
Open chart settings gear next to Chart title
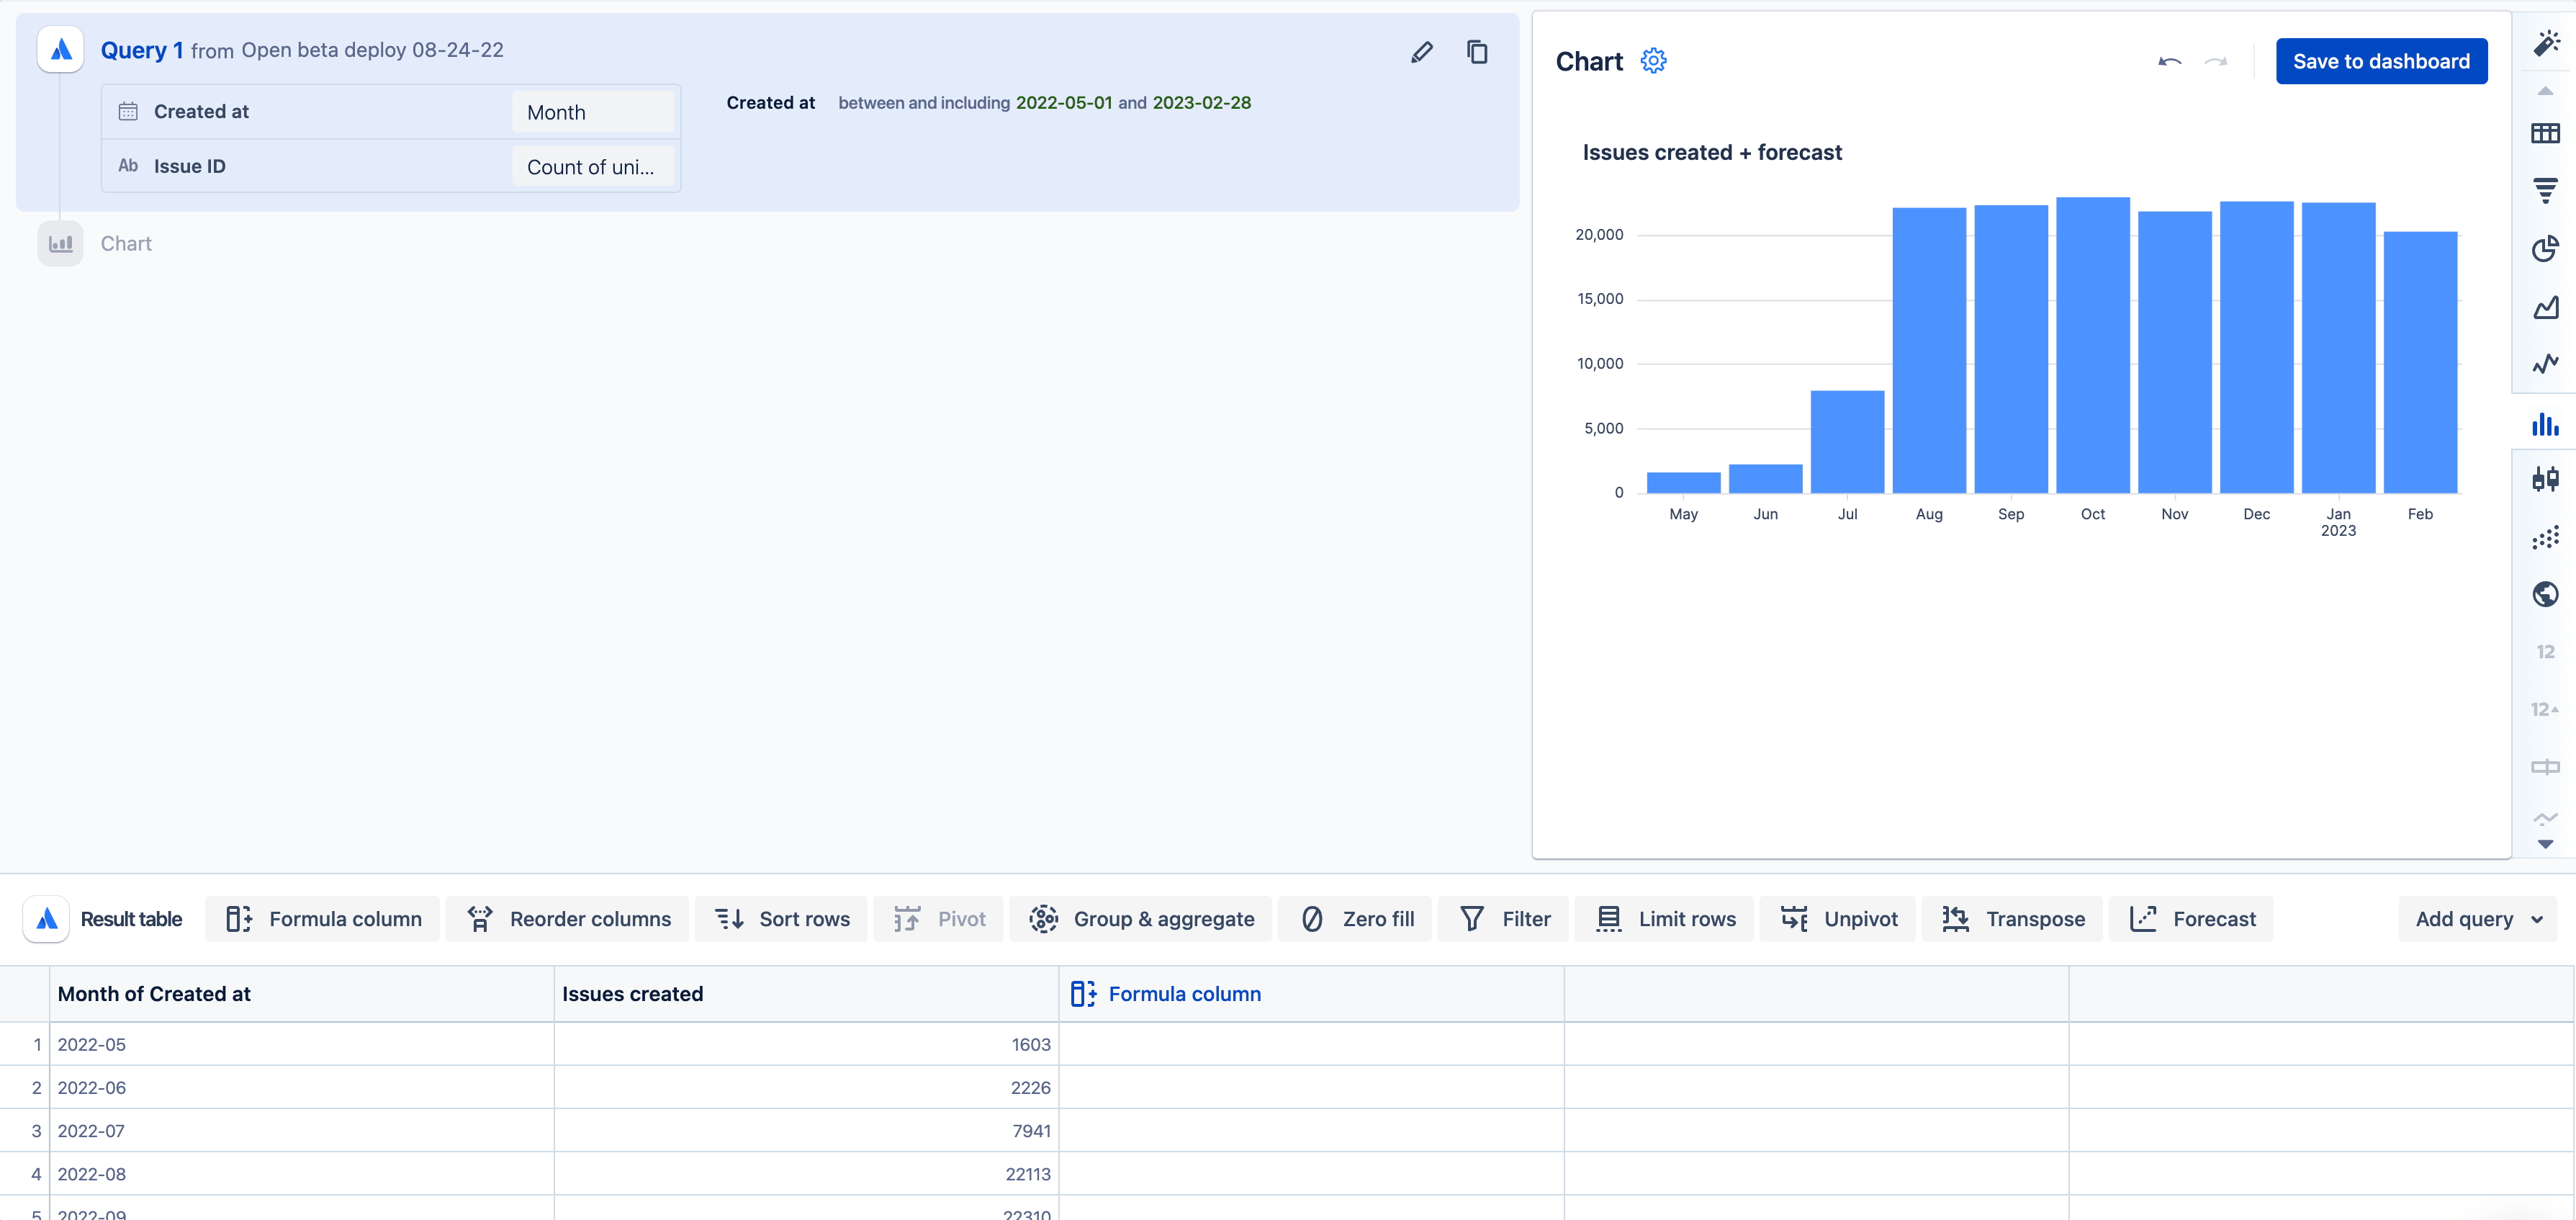(x=1653, y=60)
